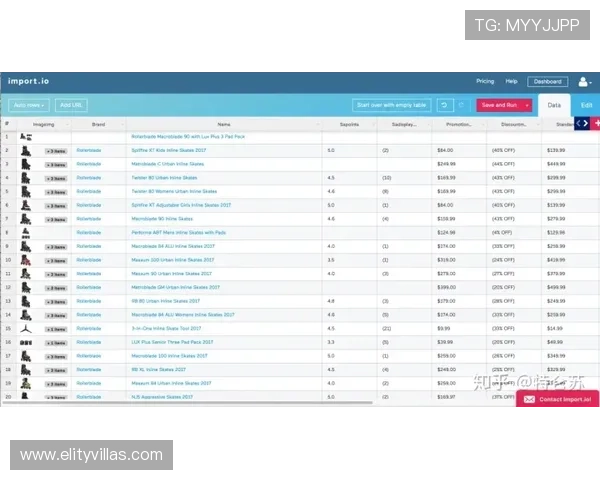The height and width of the screenshot is (480, 600).
Task: Select row number 12 cell
Action: point(8,287)
